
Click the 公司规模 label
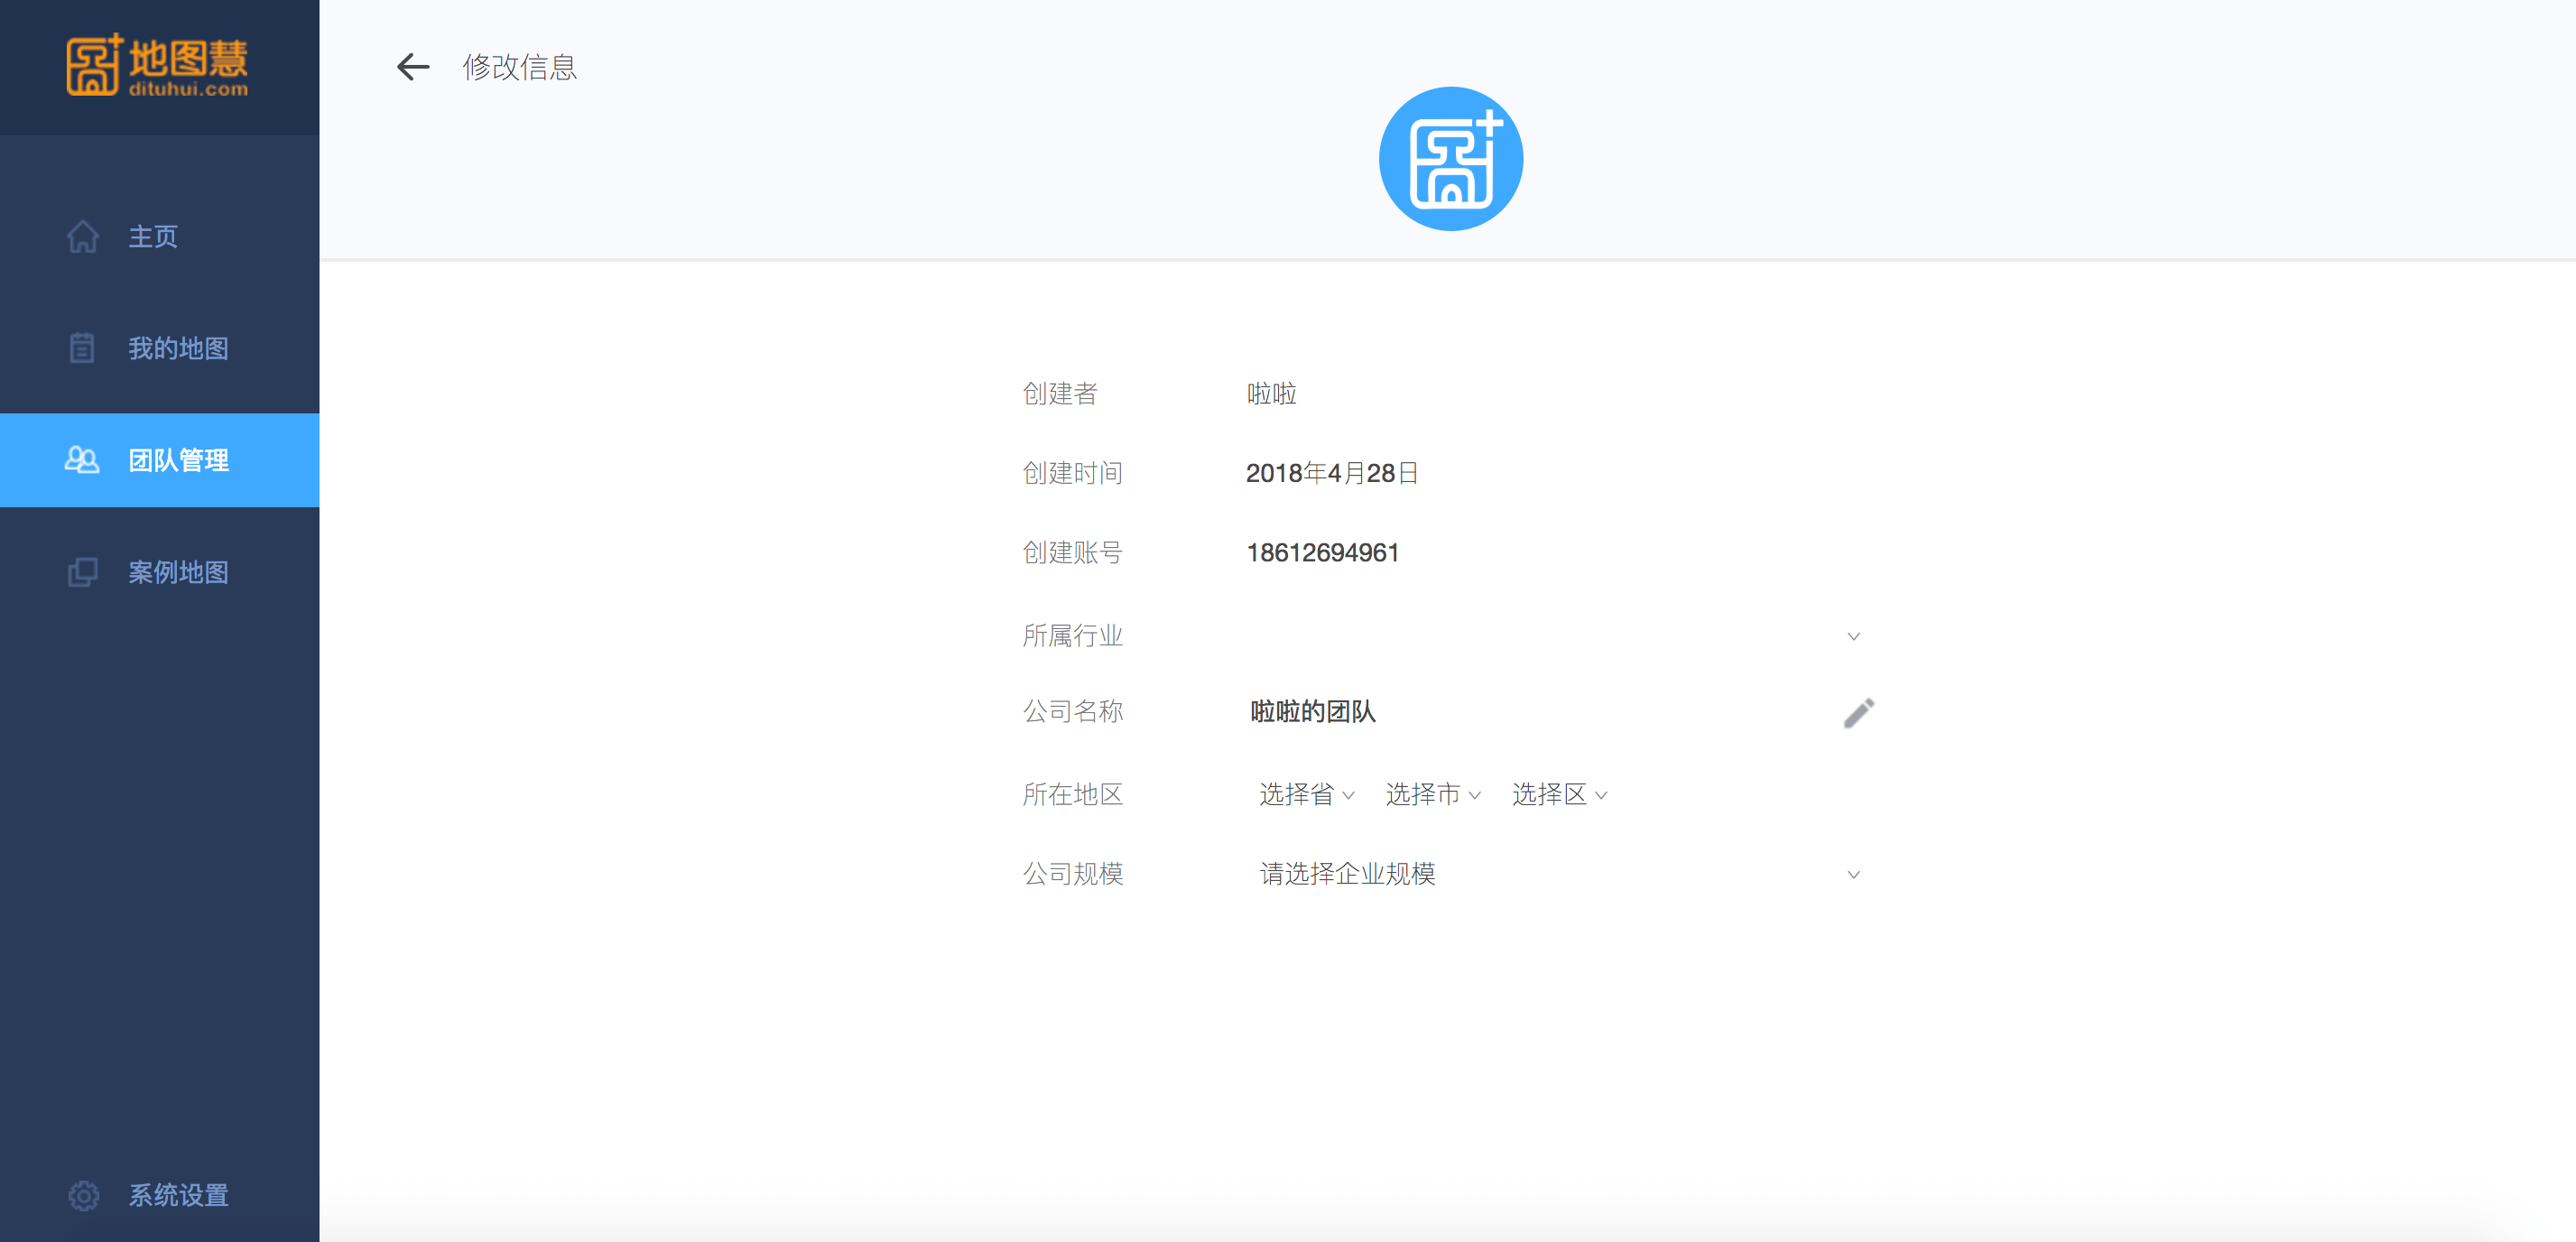[1072, 874]
